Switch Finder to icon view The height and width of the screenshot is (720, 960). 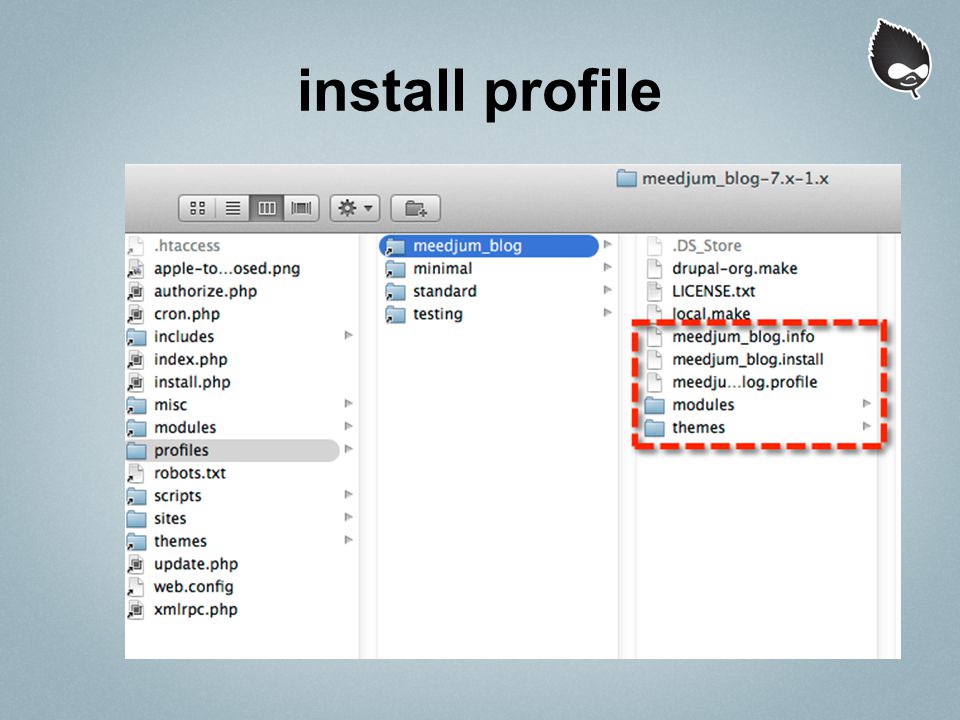click(197, 209)
